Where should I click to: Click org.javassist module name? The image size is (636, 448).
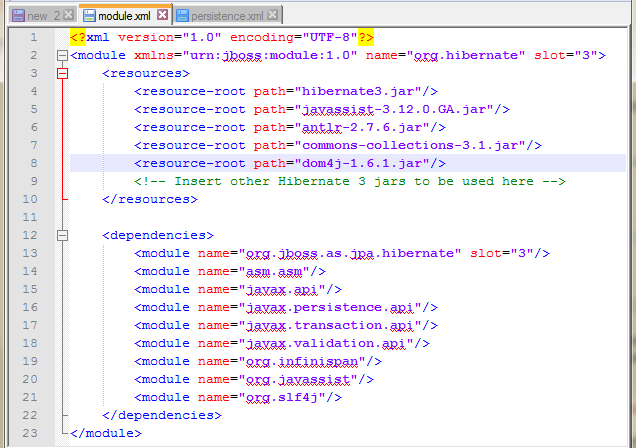pyautogui.click(x=298, y=379)
